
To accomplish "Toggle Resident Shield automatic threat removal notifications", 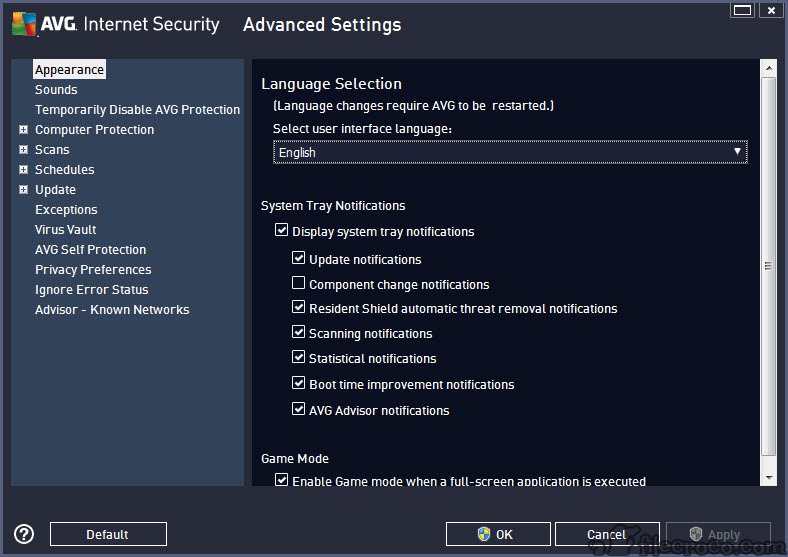I will pos(299,307).
